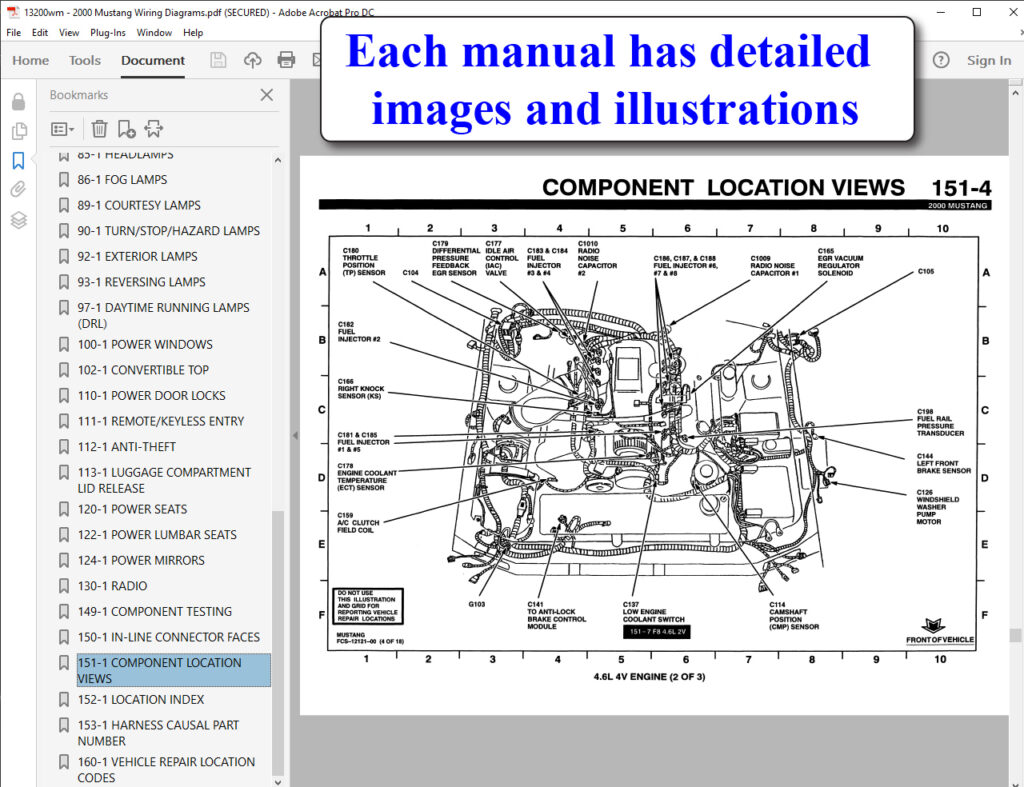Viewport: 1024px width, 787px height.
Task: Click the Sign In button
Action: pyautogui.click(x=988, y=60)
